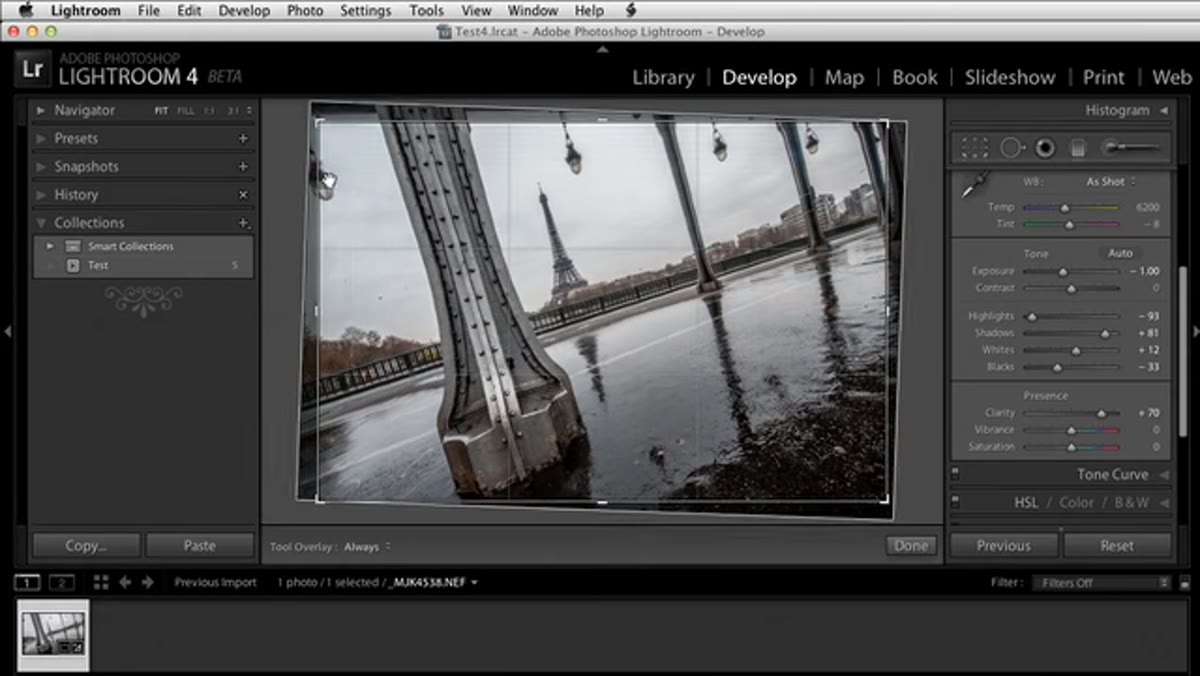Switch to the Print module
1200x676 pixels.
(1104, 78)
